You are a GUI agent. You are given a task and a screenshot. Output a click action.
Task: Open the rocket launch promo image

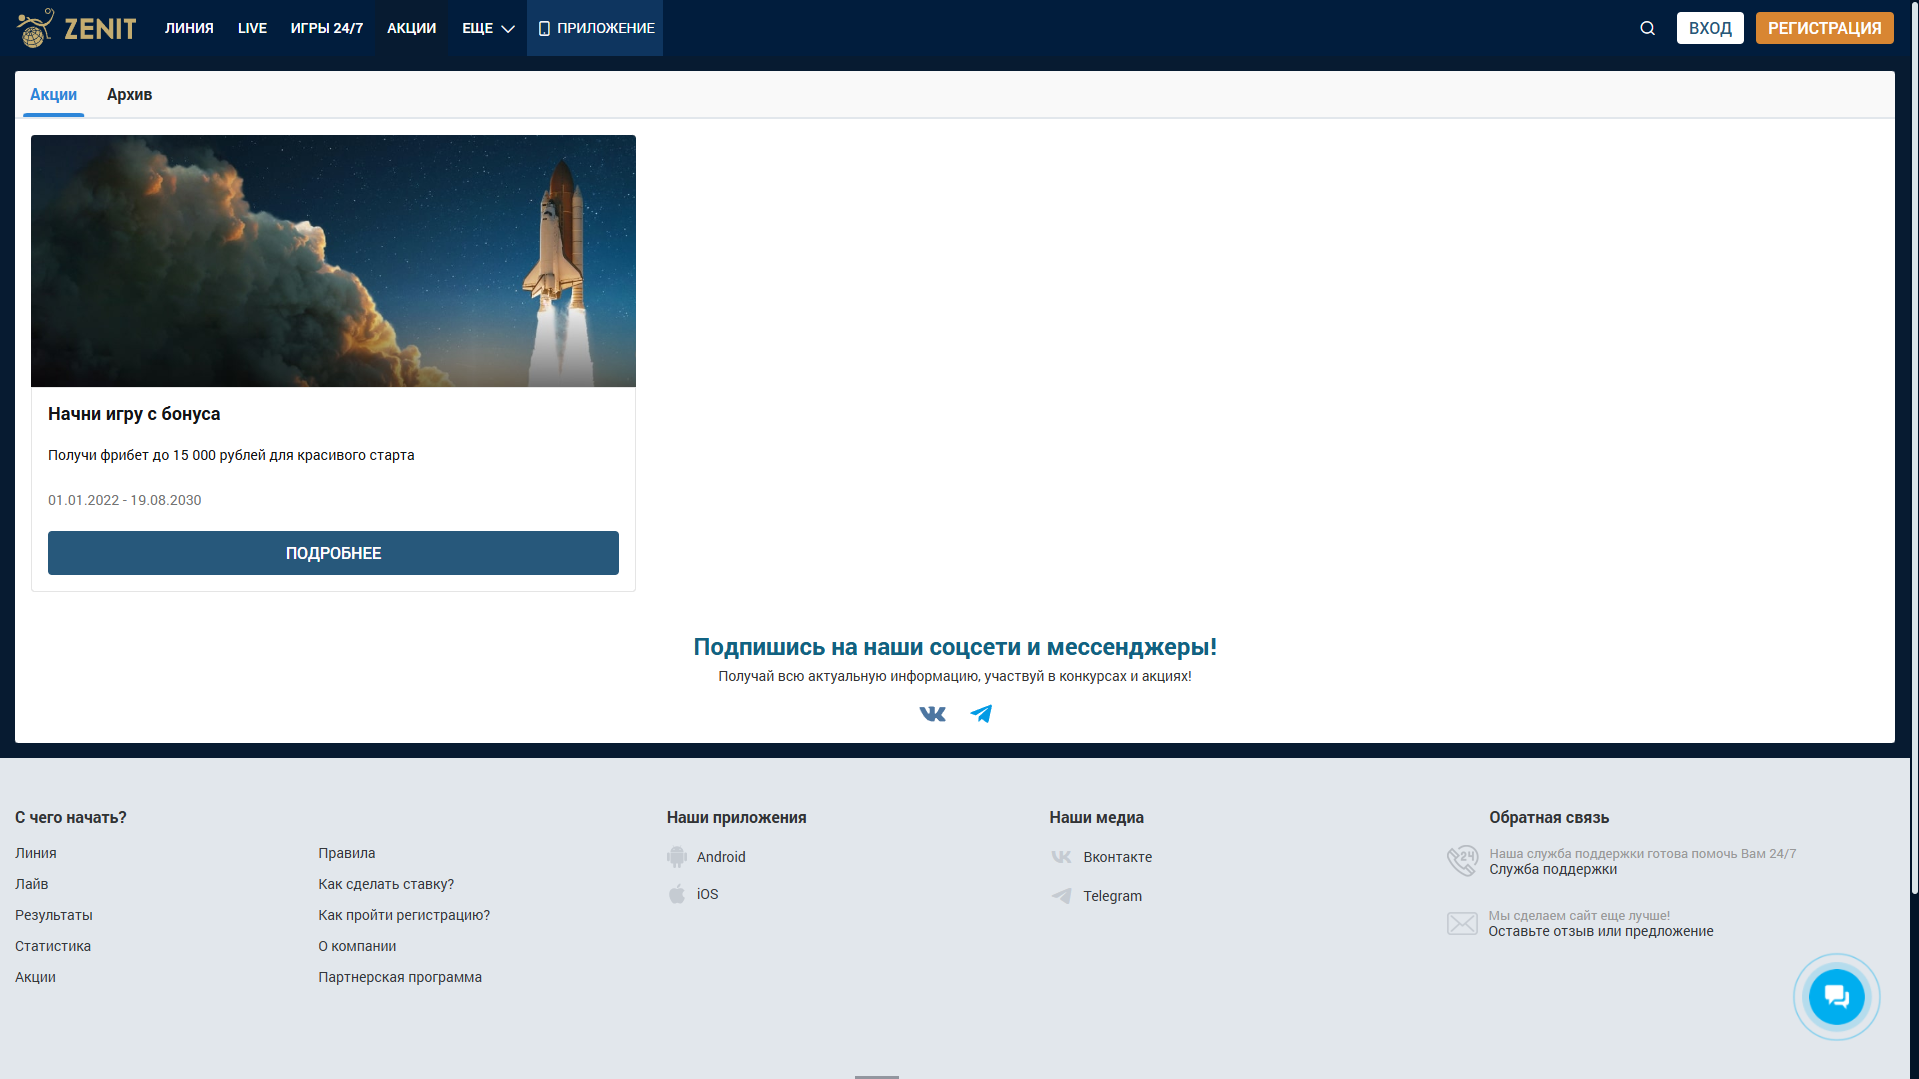(333, 261)
